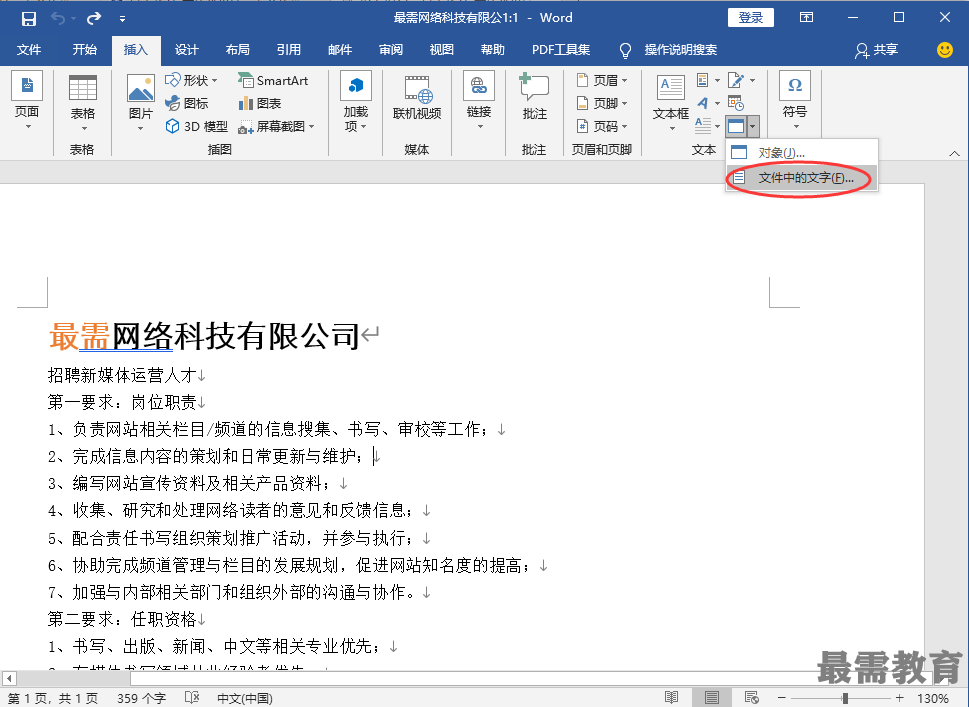Open the 符号 symbol dropdown
This screenshot has width=969, height=707.
pos(795,102)
